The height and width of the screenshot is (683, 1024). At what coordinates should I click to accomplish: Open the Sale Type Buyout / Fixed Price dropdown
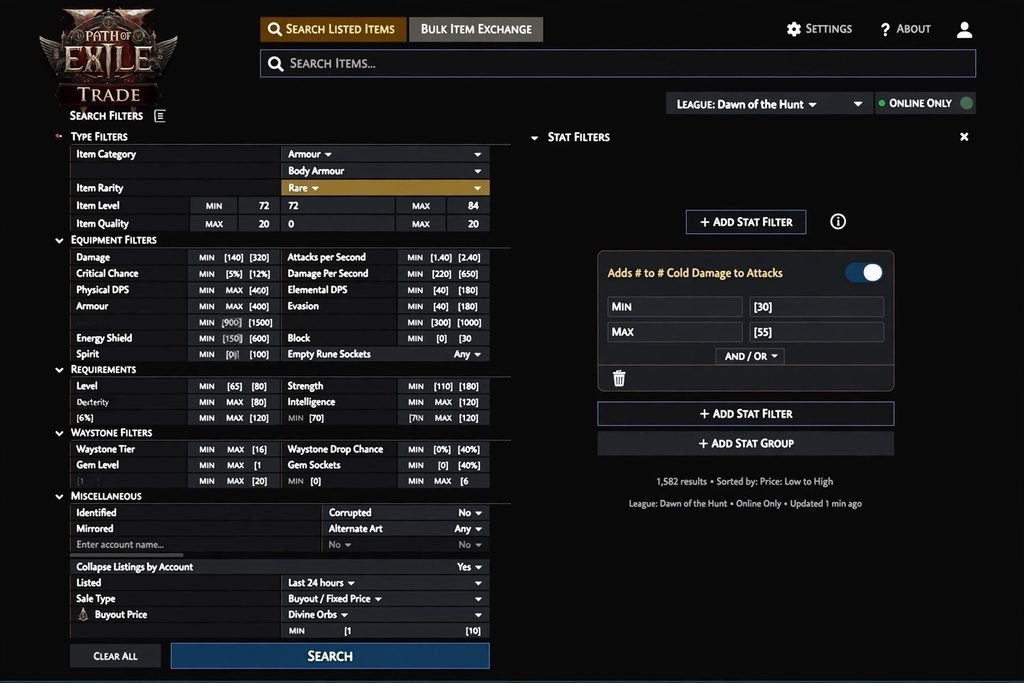pyautogui.click(x=385, y=599)
